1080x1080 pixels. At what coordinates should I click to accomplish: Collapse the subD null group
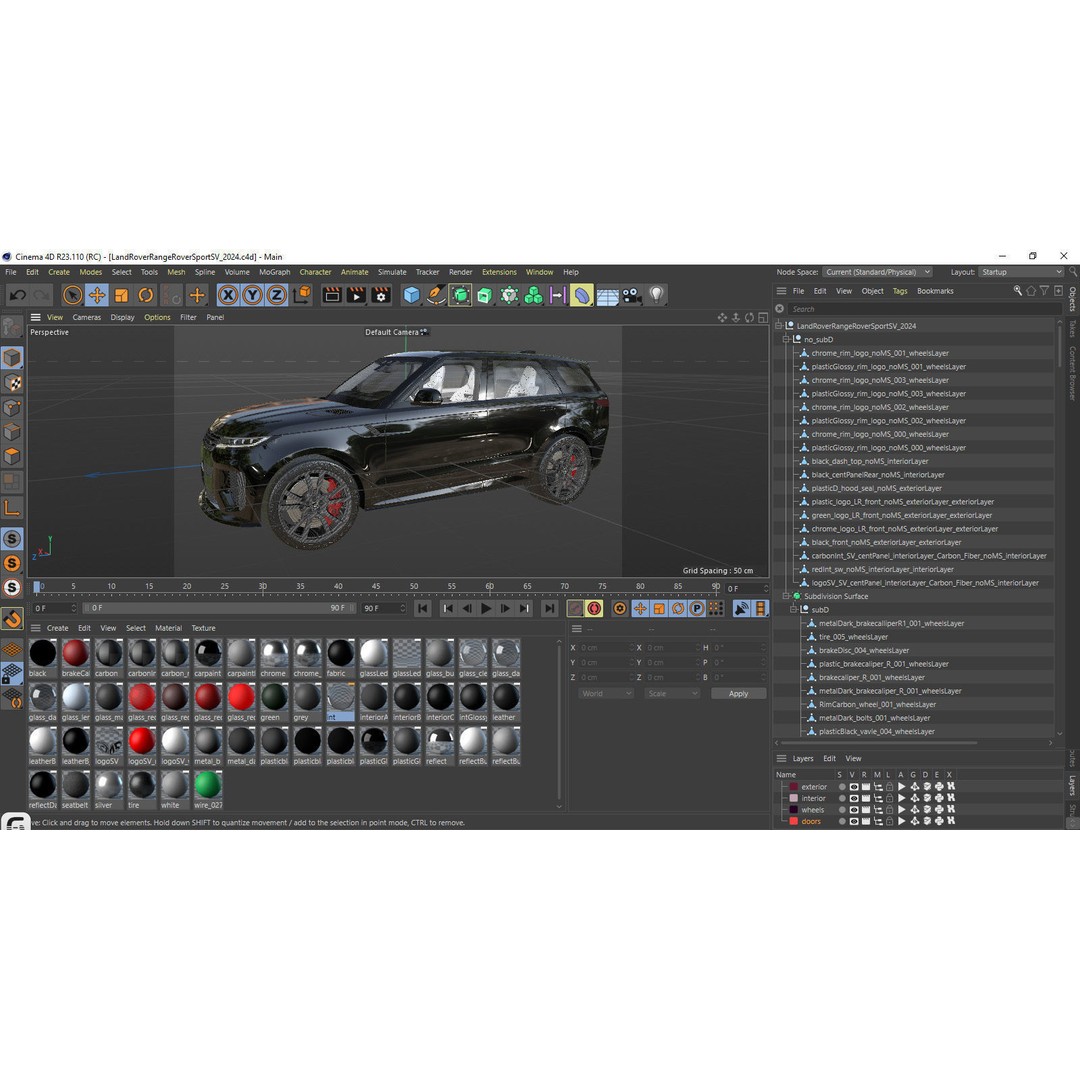pos(793,610)
